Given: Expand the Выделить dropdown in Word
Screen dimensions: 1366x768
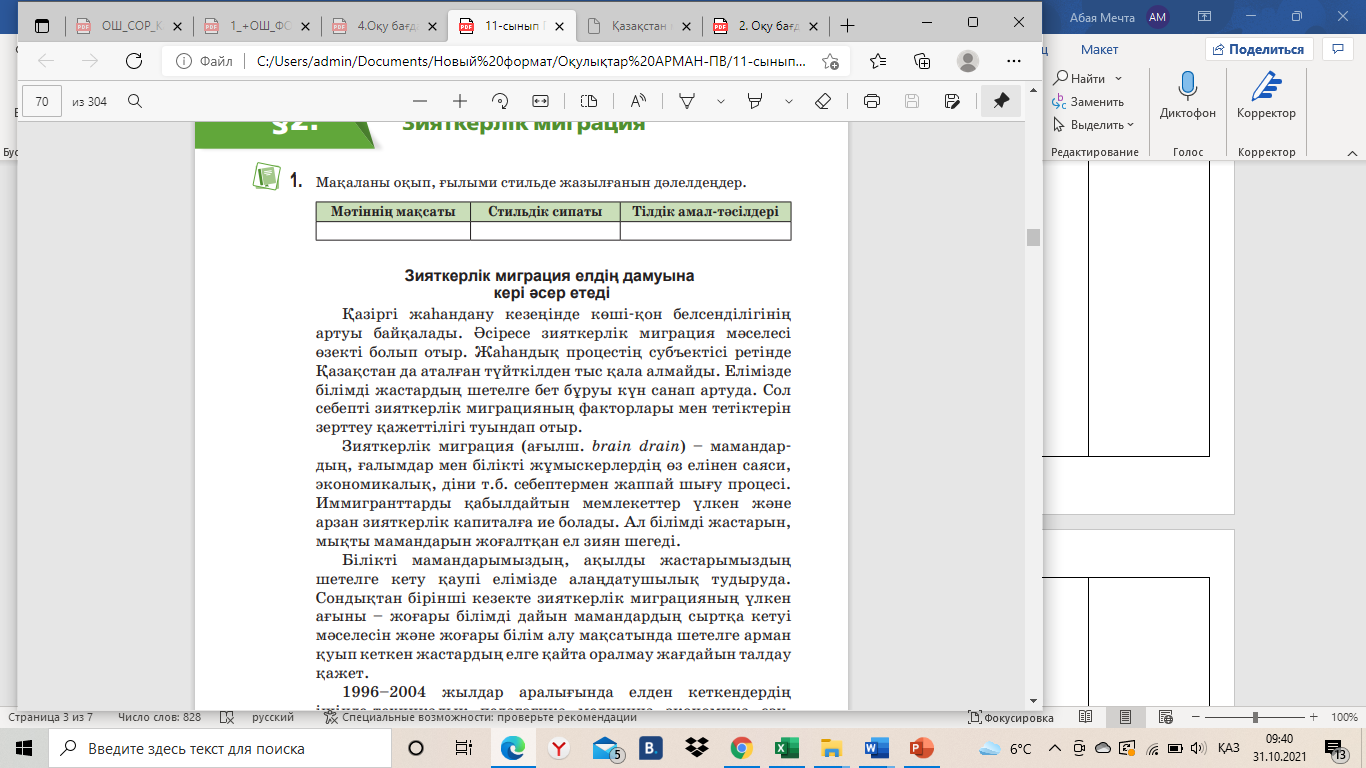Looking at the screenshot, I should pos(1130,125).
